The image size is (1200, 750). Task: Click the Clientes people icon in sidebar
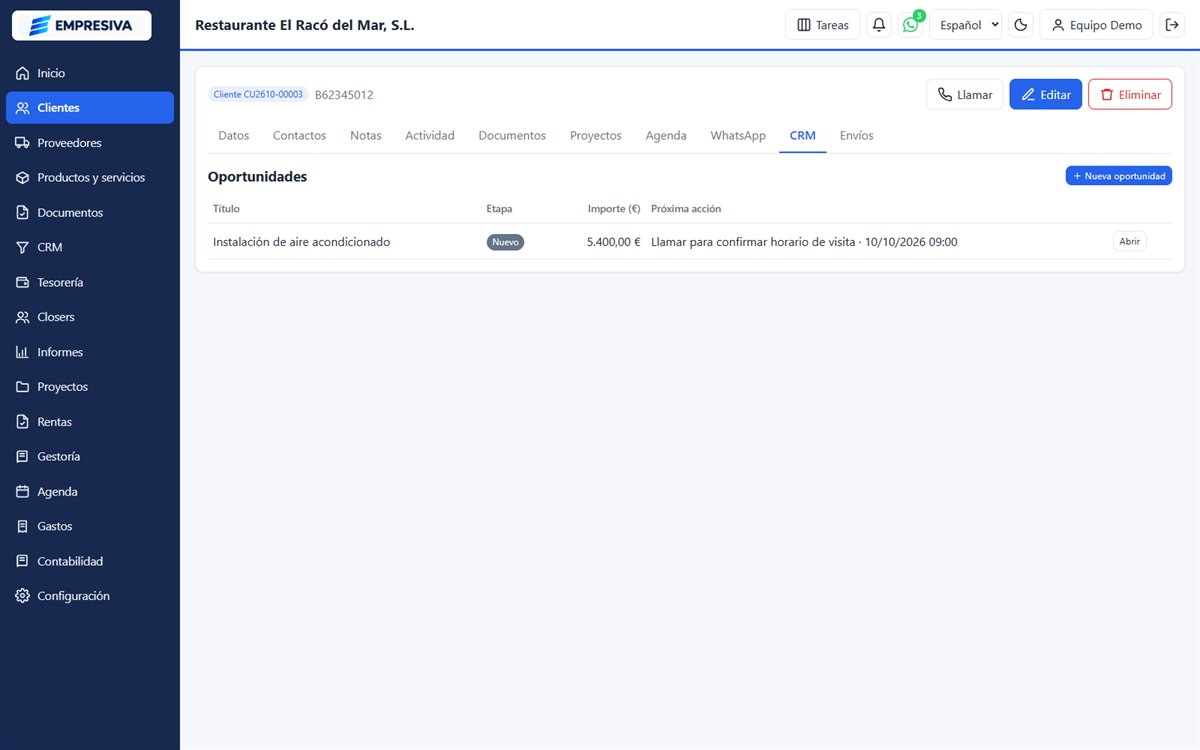click(x=23, y=108)
